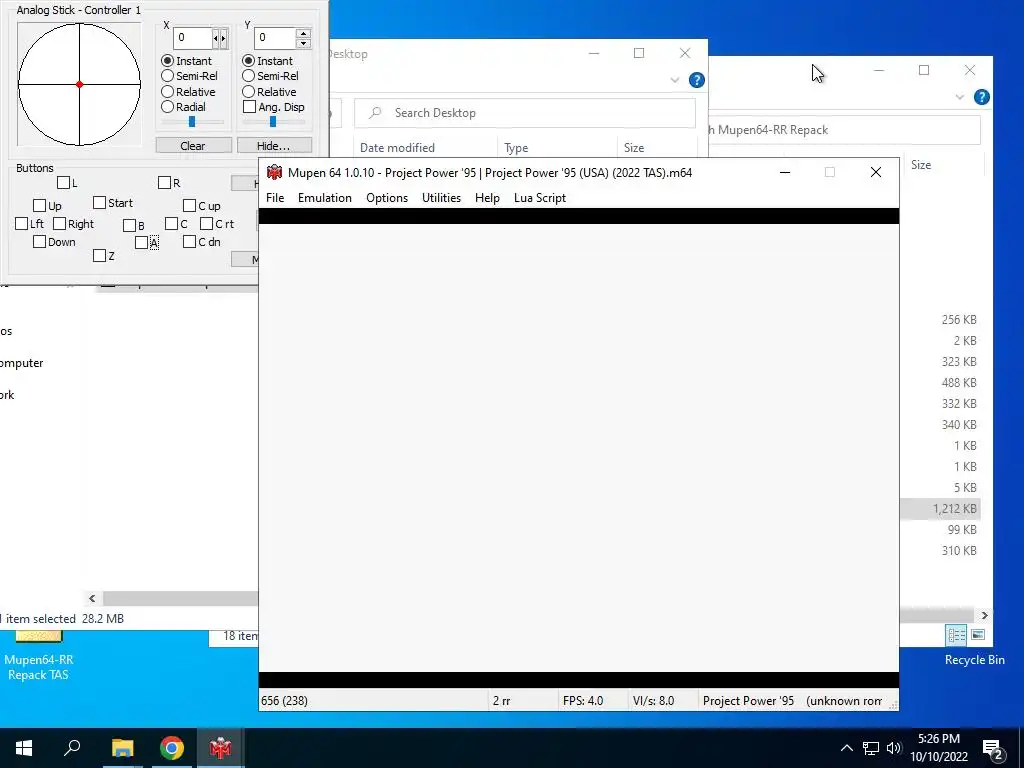Open the Windows Start menu
1024x768 pixels.
(24, 748)
